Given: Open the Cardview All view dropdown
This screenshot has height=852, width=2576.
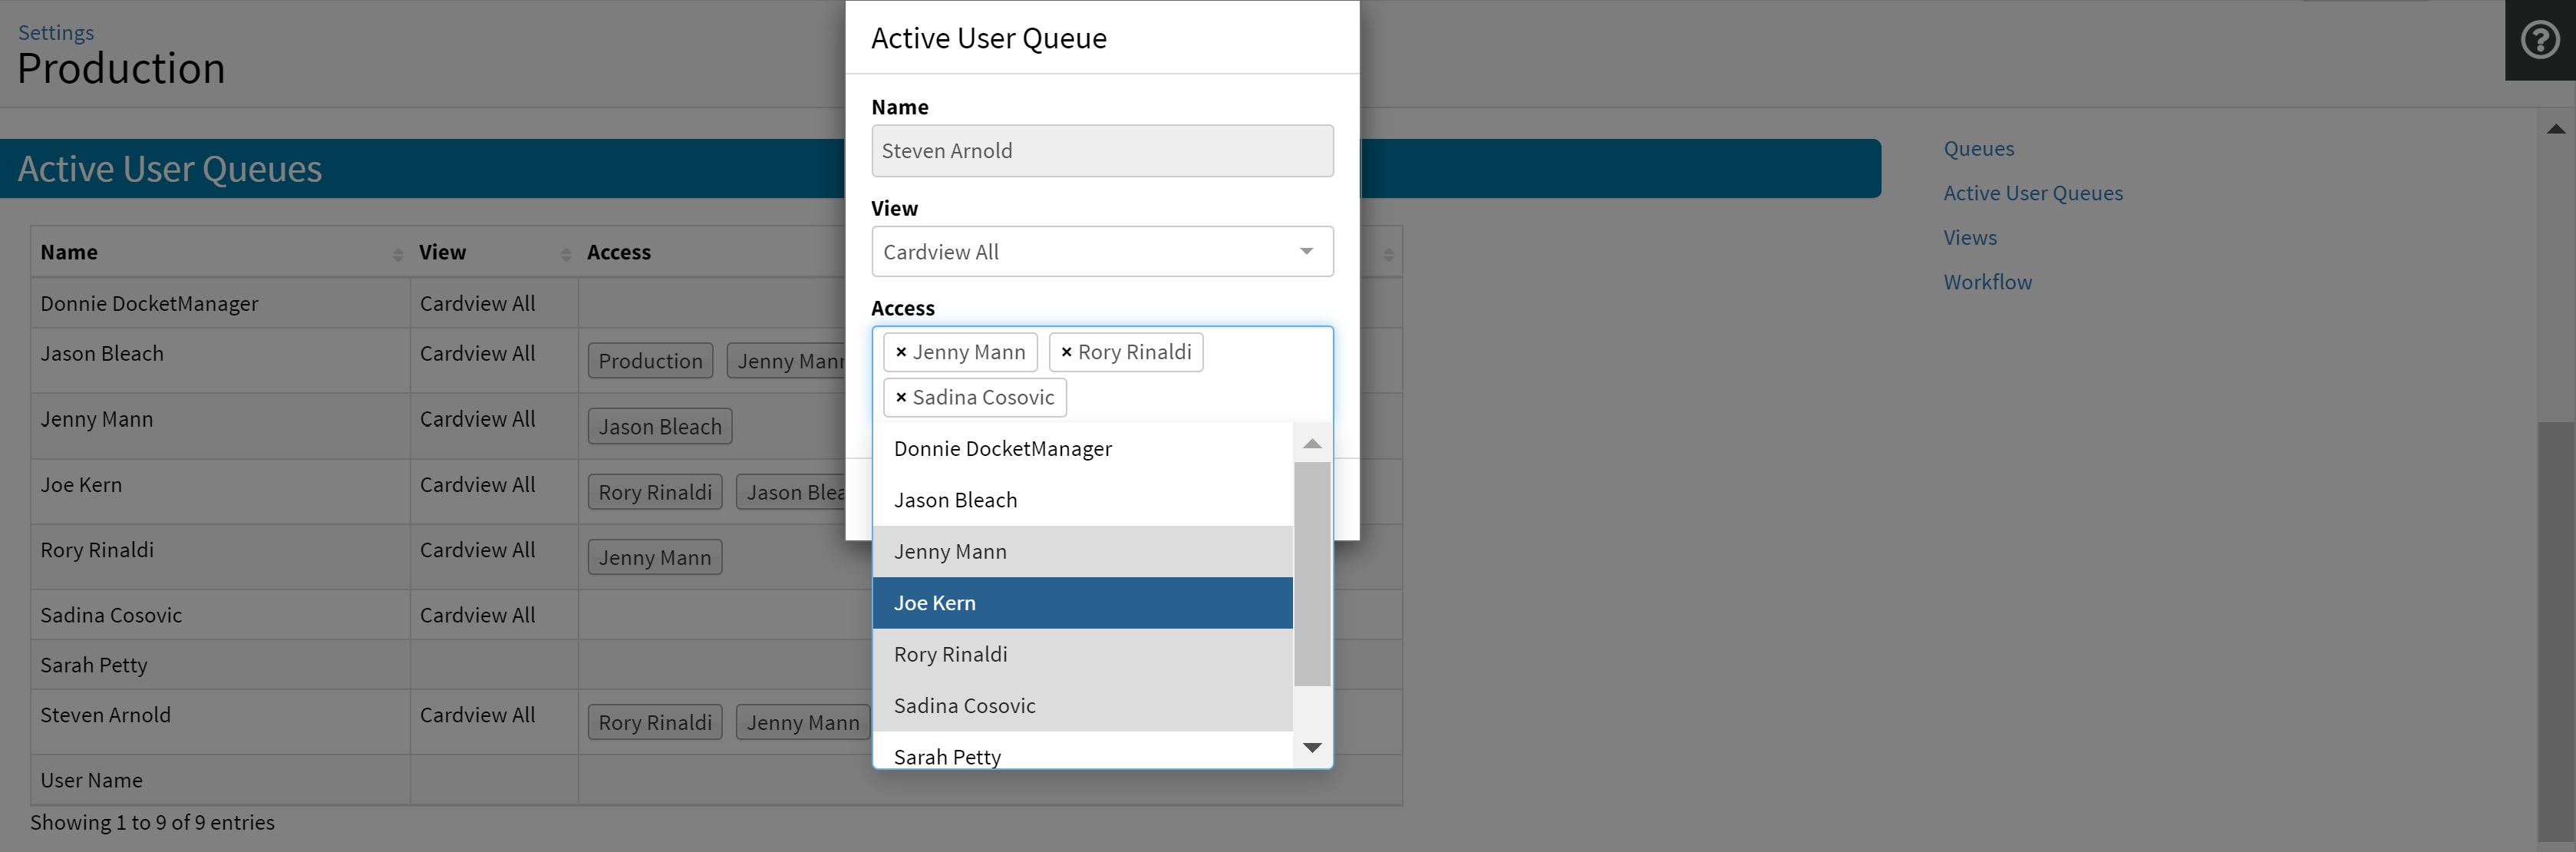Looking at the screenshot, I should click(1101, 252).
